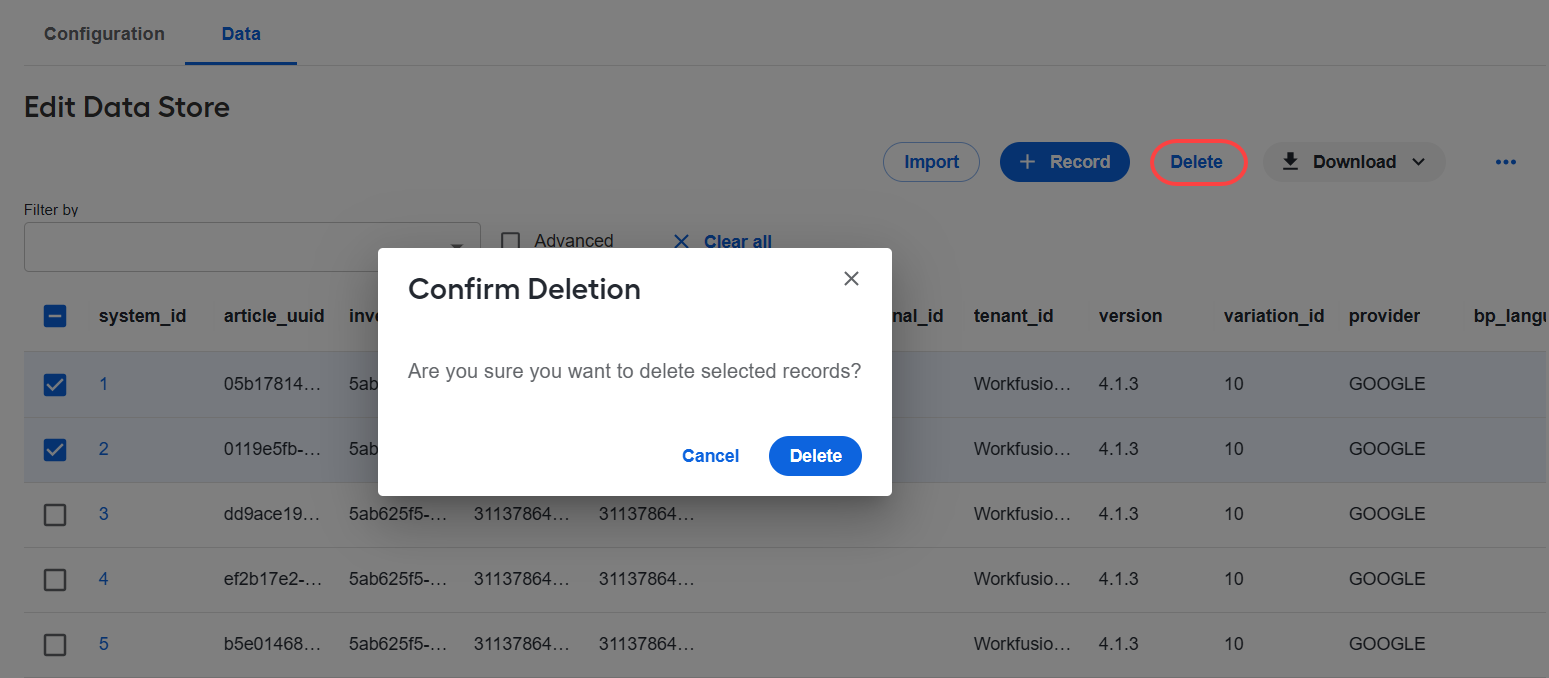Image resolution: width=1549 pixels, height=678 pixels.
Task: Uncheck the row 2 checkbox
Action: (x=55, y=449)
